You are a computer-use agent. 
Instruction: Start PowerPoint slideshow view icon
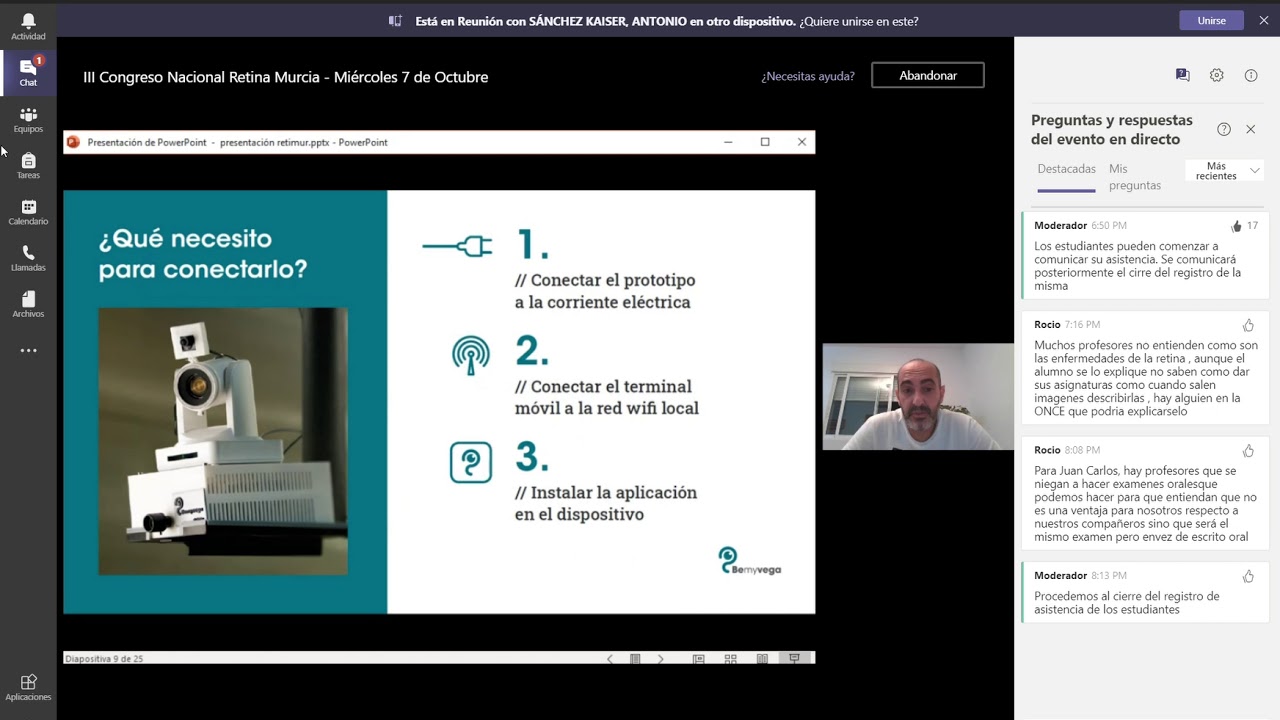coord(794,659)
